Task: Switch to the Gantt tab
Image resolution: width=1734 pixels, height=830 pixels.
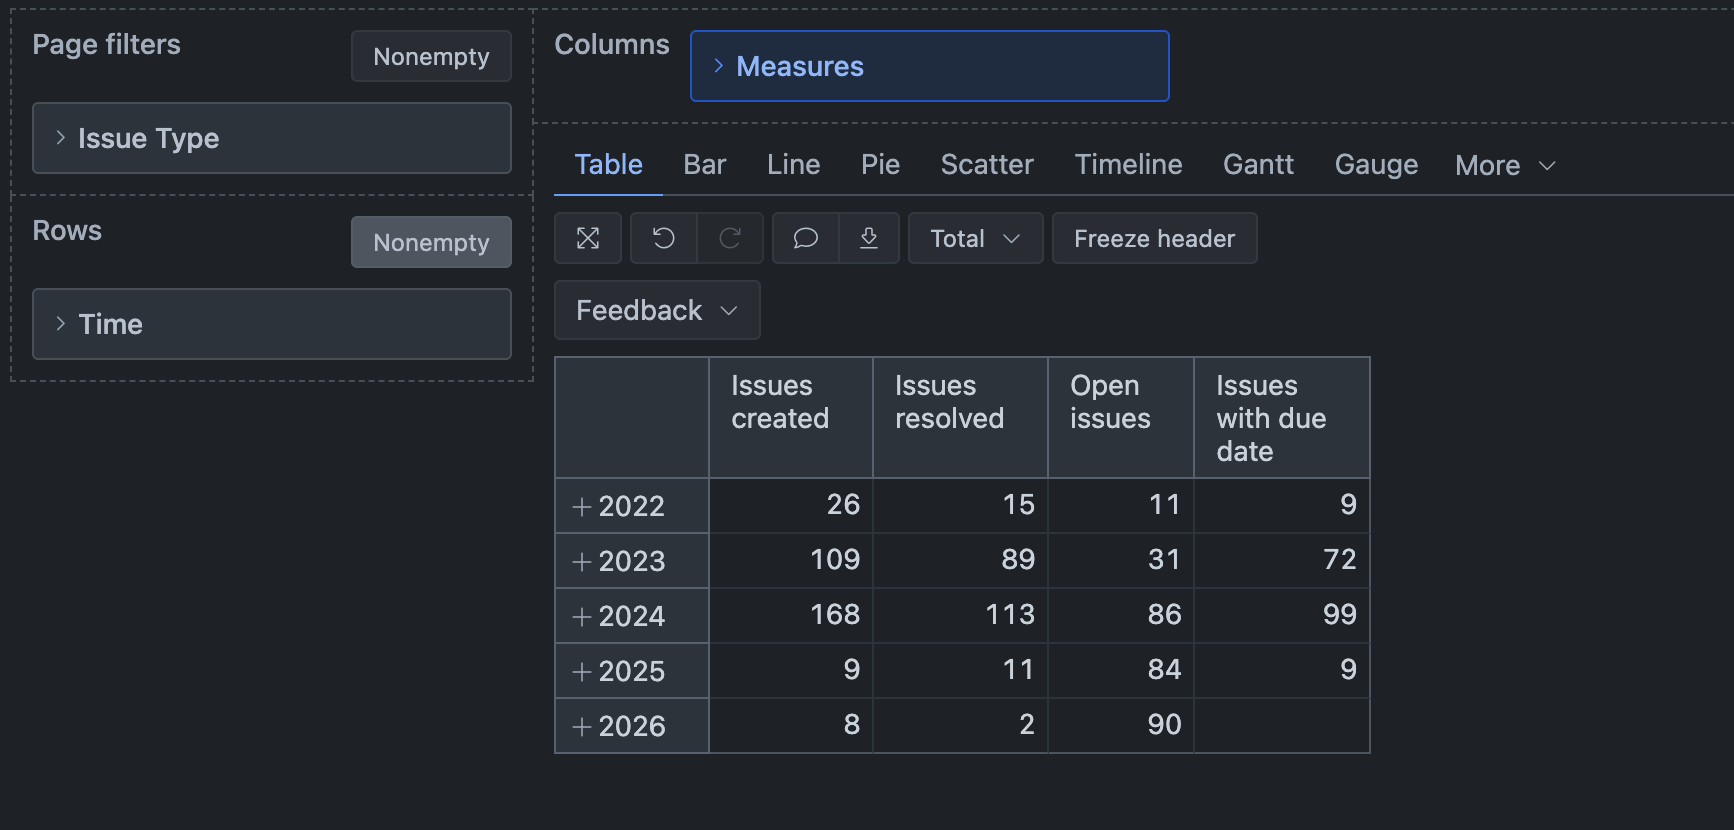Action: (x=1258, y=164)
